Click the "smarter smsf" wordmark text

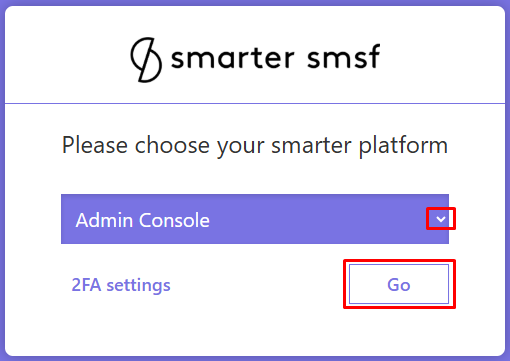pyautogui.click(x=275, y=57)
